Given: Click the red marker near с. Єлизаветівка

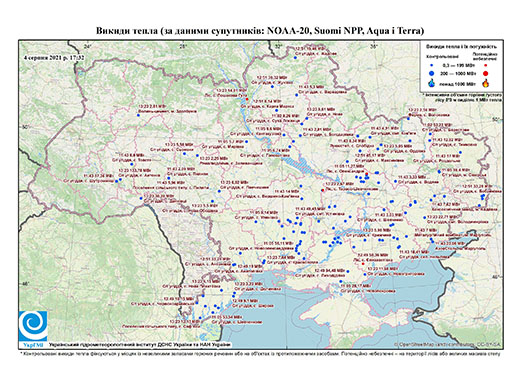Looking at the screenshot, I should [x=363, y=264].
